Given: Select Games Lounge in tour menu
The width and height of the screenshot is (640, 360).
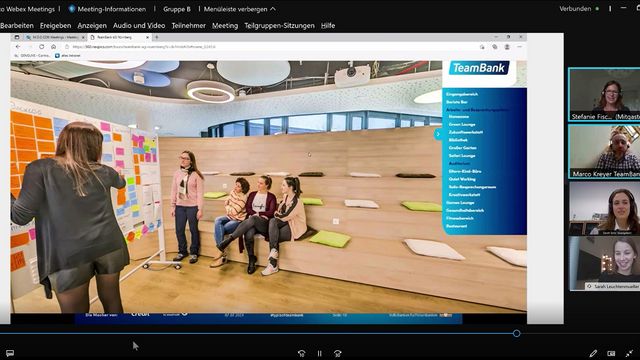Looking at the screenshot, I should (460, 202).
